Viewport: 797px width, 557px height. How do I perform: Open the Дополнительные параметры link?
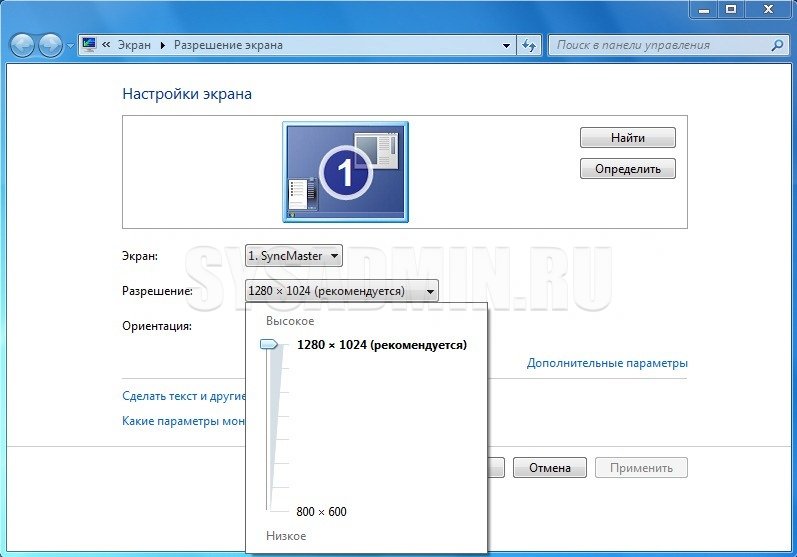pos(607,363)
